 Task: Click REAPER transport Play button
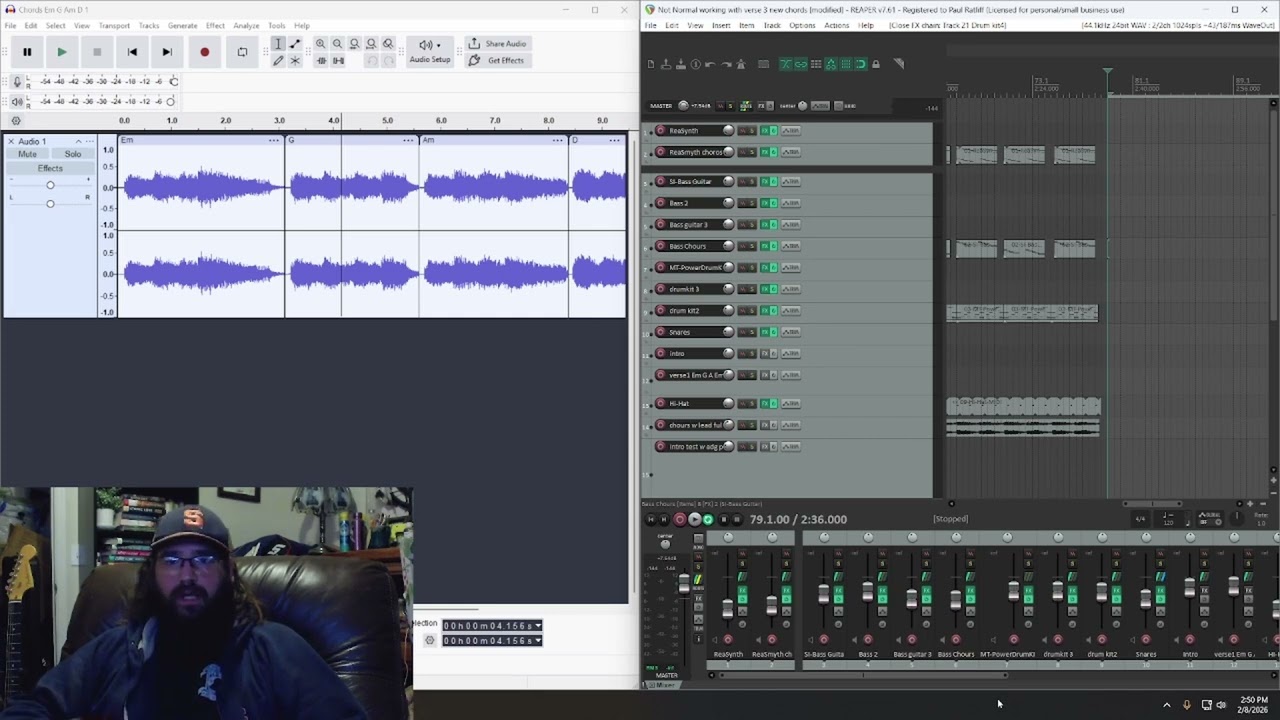click(x=694, y=519)
